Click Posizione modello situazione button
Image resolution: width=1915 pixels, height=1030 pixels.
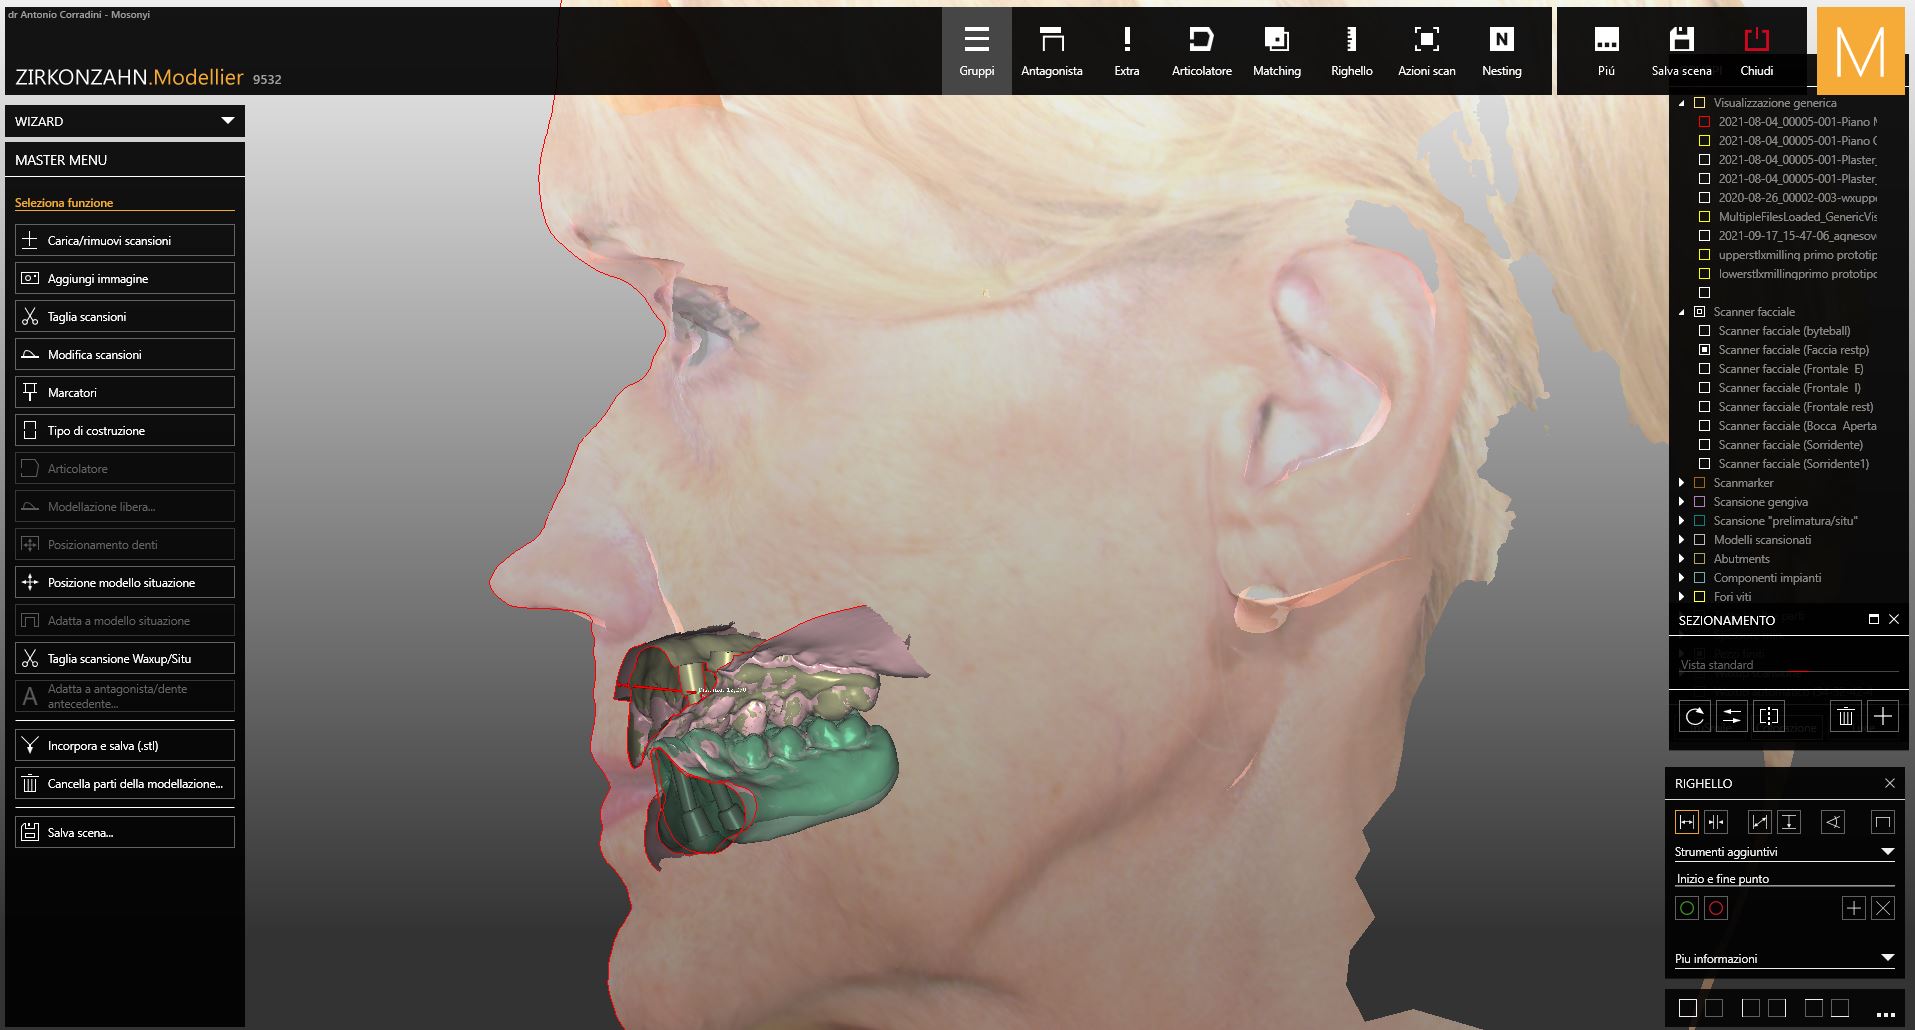(x=125, y=583)
